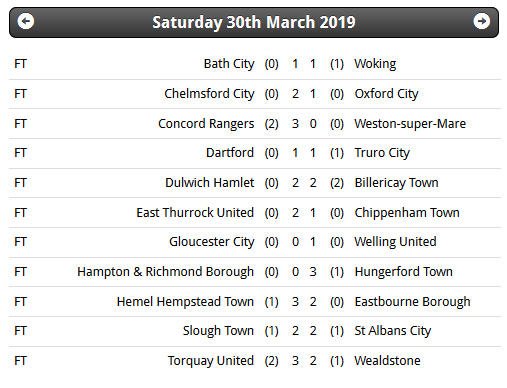Open Bath City team link
This screenshot has width=507, height=388.
coord(229,64)
